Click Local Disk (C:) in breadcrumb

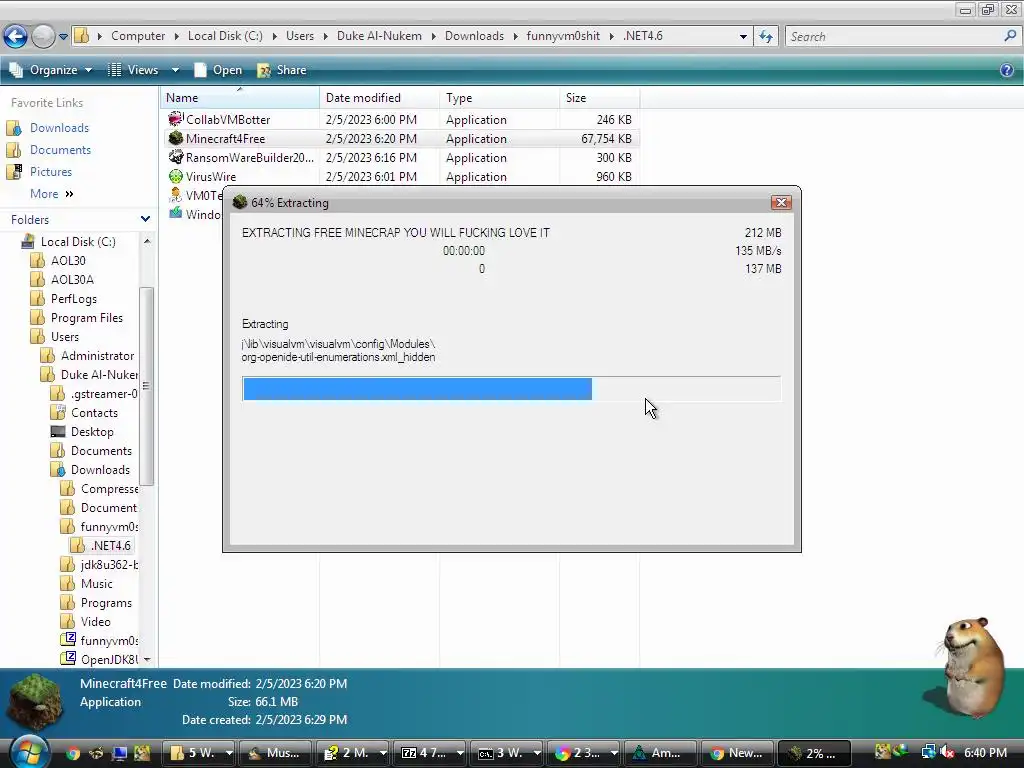pos(225,36)
